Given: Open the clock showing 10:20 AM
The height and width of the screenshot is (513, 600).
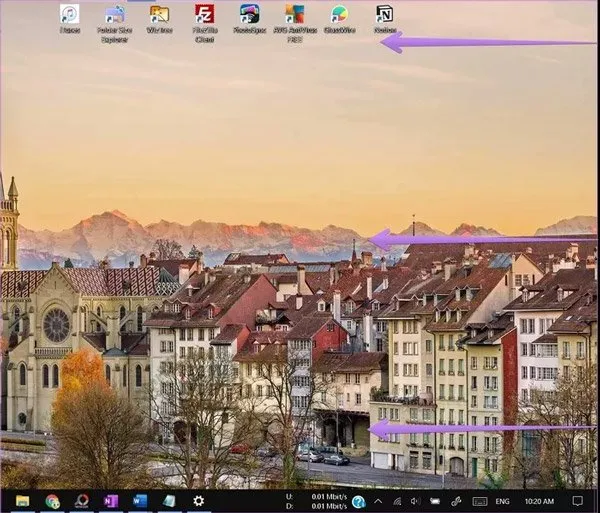Looking at the screenshot, I should [539, 501].
